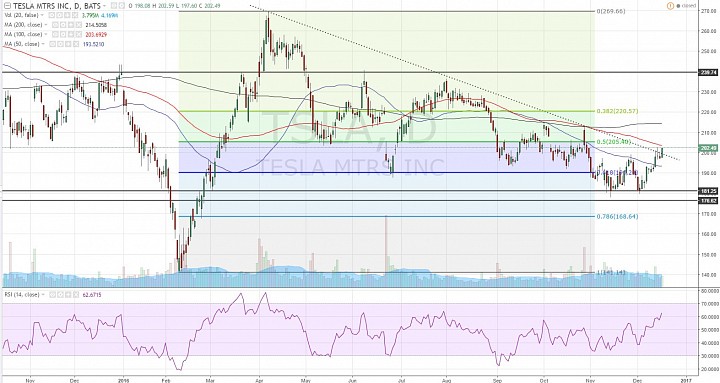
Task: Open the MA (50, close) dropdown arrow
Action: tap(43, 44)
